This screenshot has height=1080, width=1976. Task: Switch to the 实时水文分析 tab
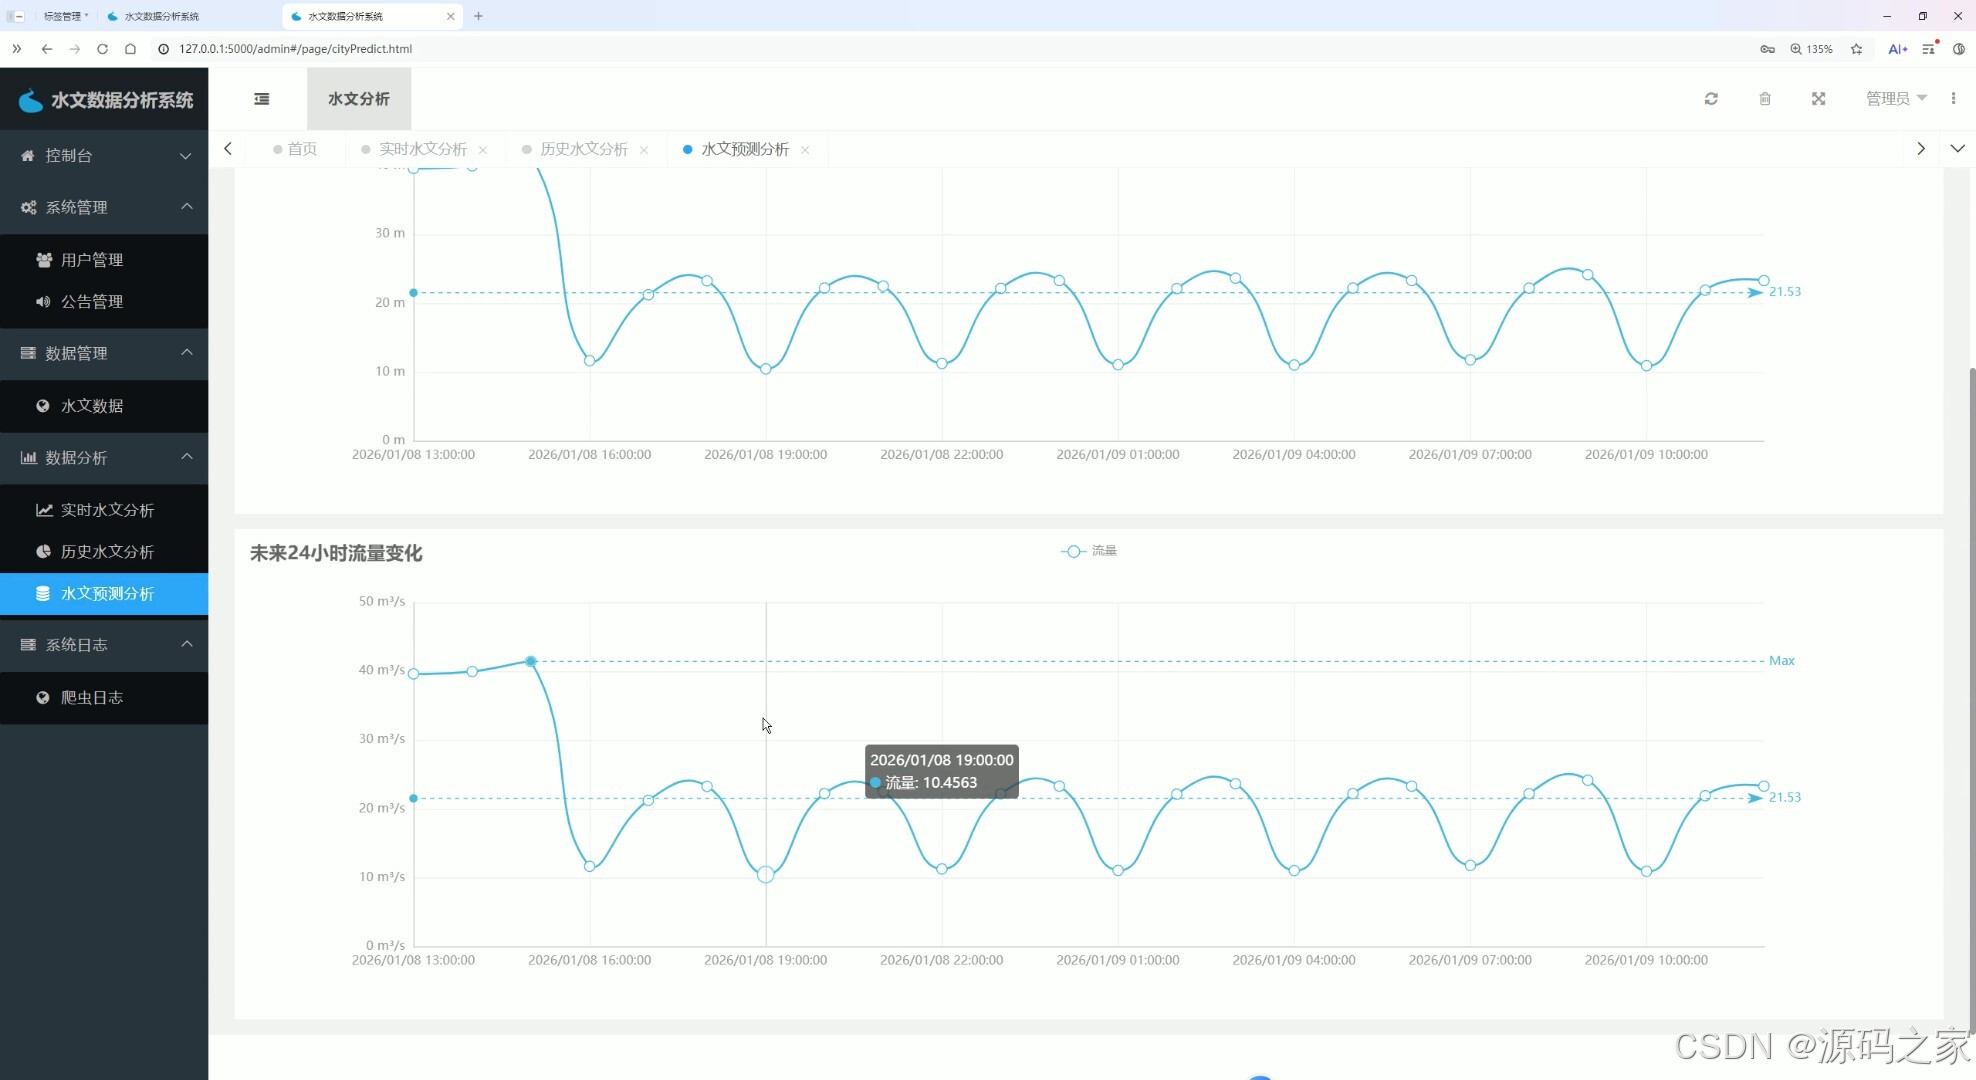[x=422, y=149]
